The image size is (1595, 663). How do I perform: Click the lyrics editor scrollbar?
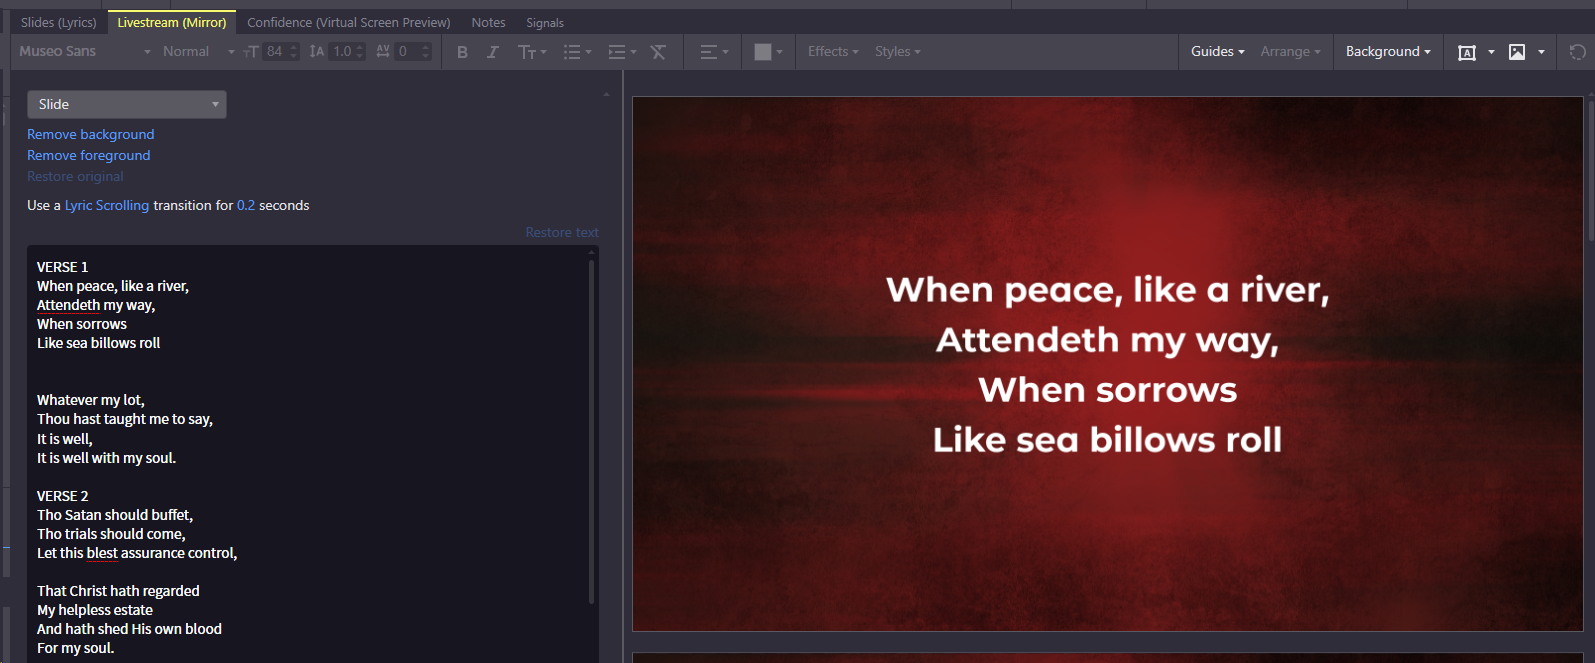[592, 430]
